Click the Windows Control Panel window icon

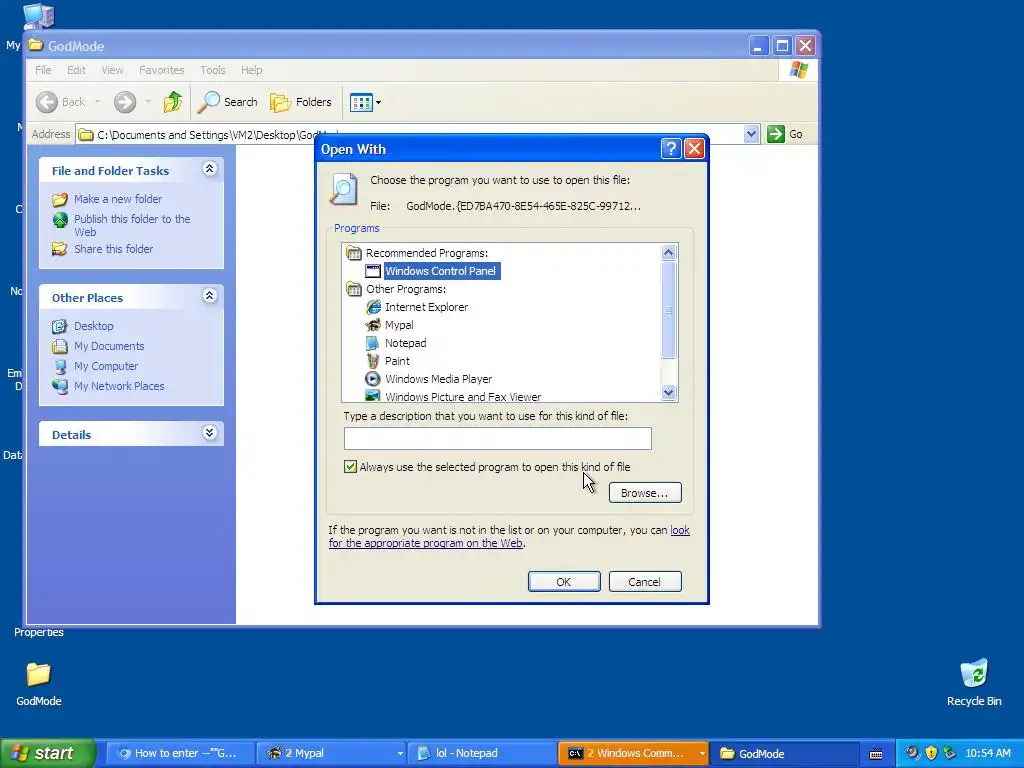point(373,271)
